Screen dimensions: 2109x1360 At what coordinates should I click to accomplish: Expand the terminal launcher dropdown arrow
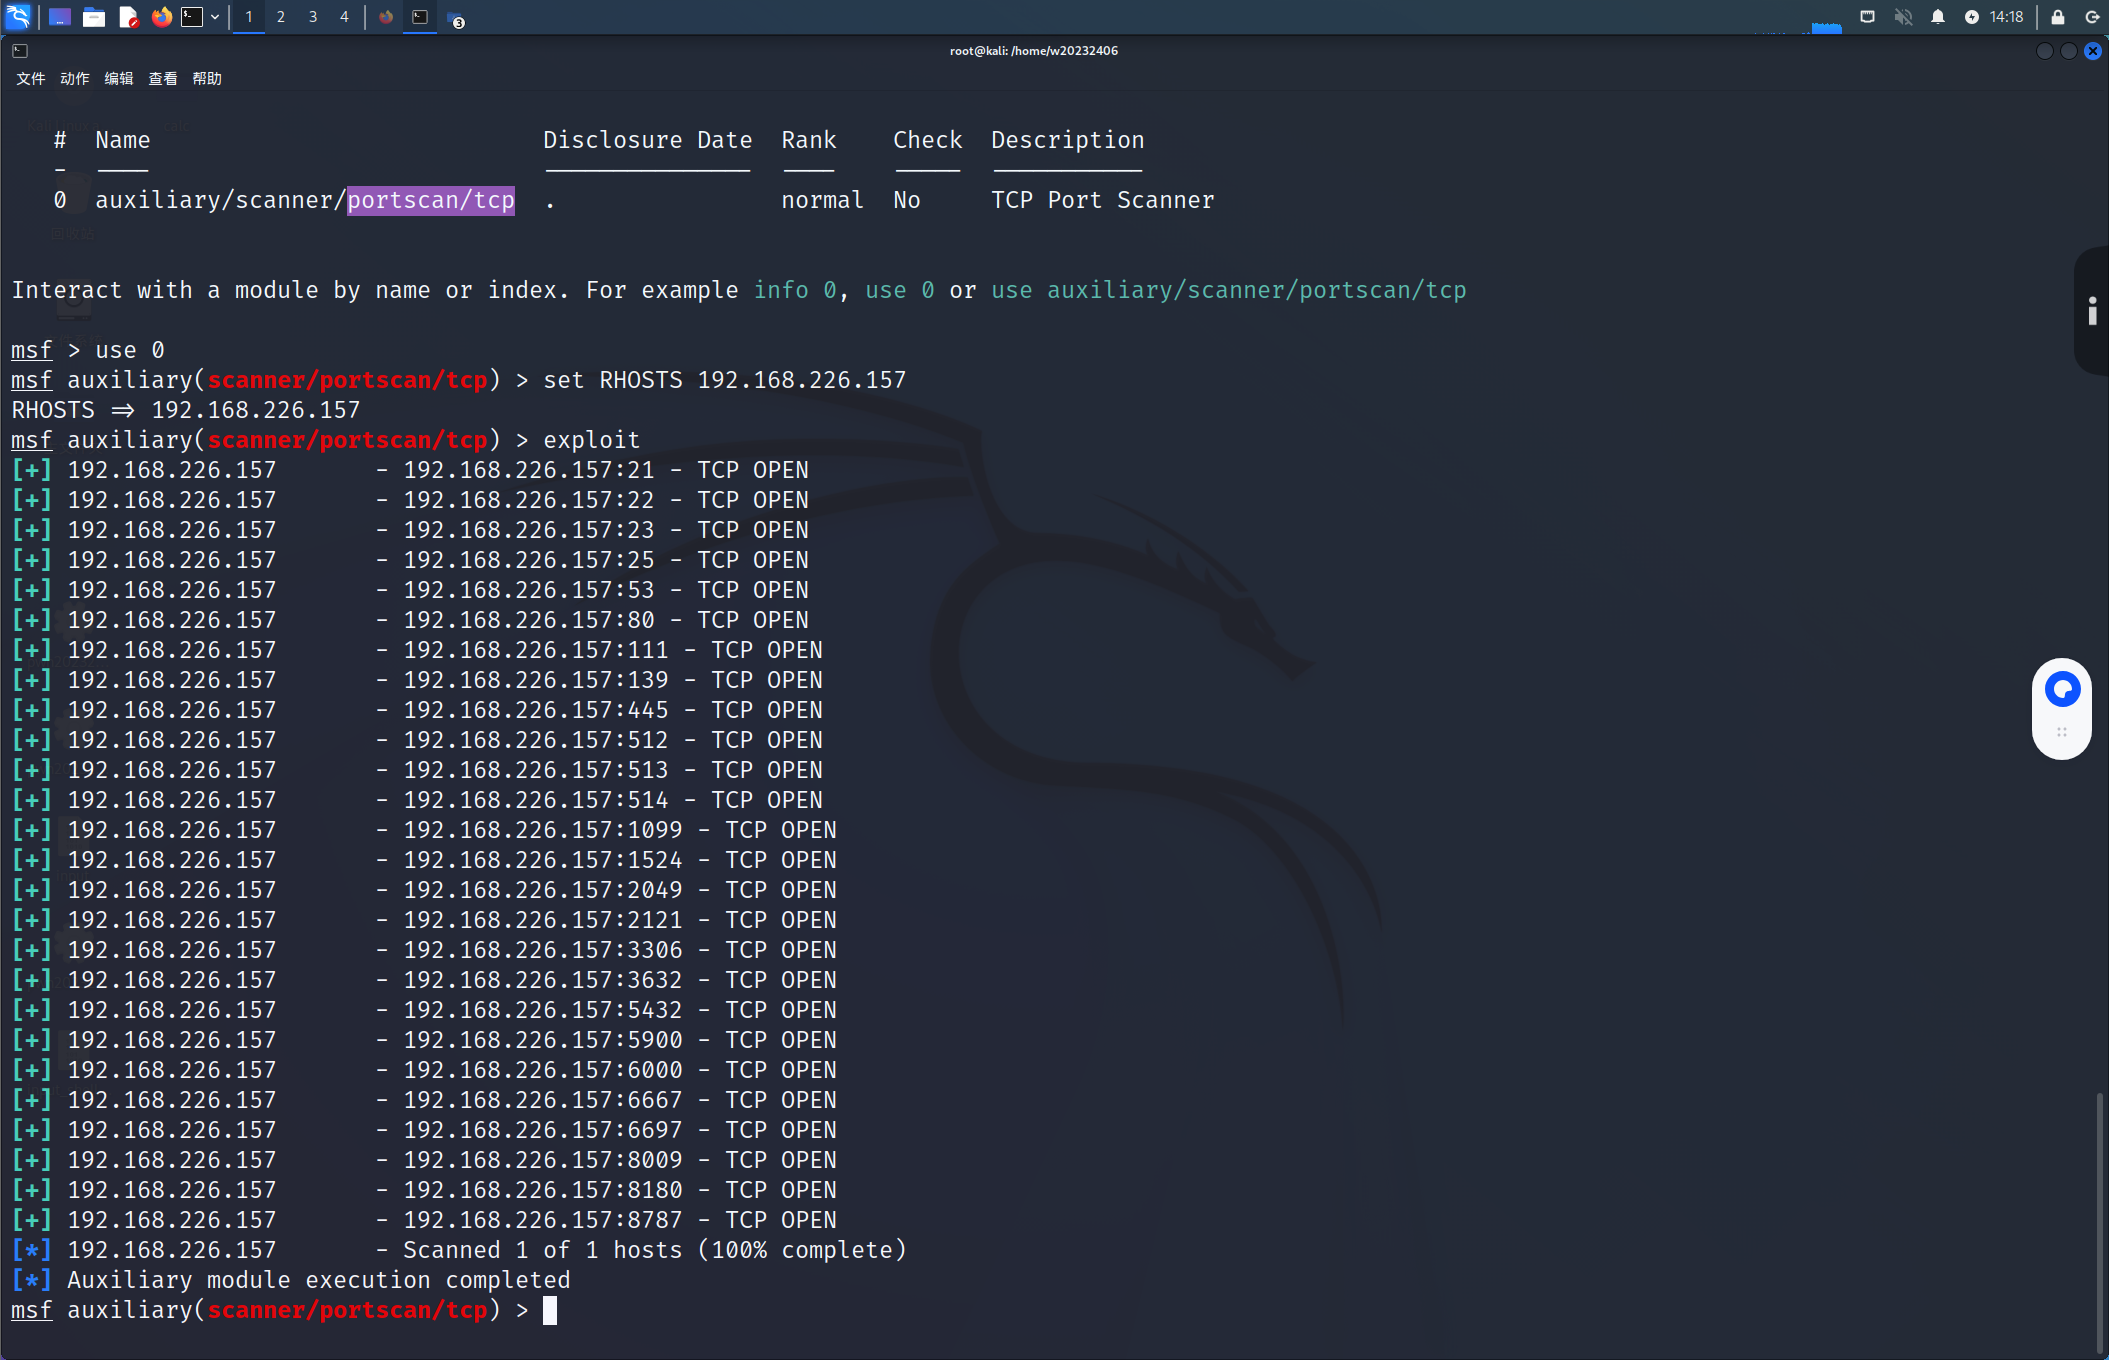click(215, 17)
